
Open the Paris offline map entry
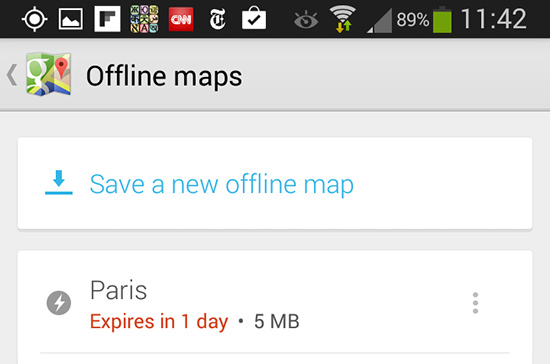click(x=275, y=303)
